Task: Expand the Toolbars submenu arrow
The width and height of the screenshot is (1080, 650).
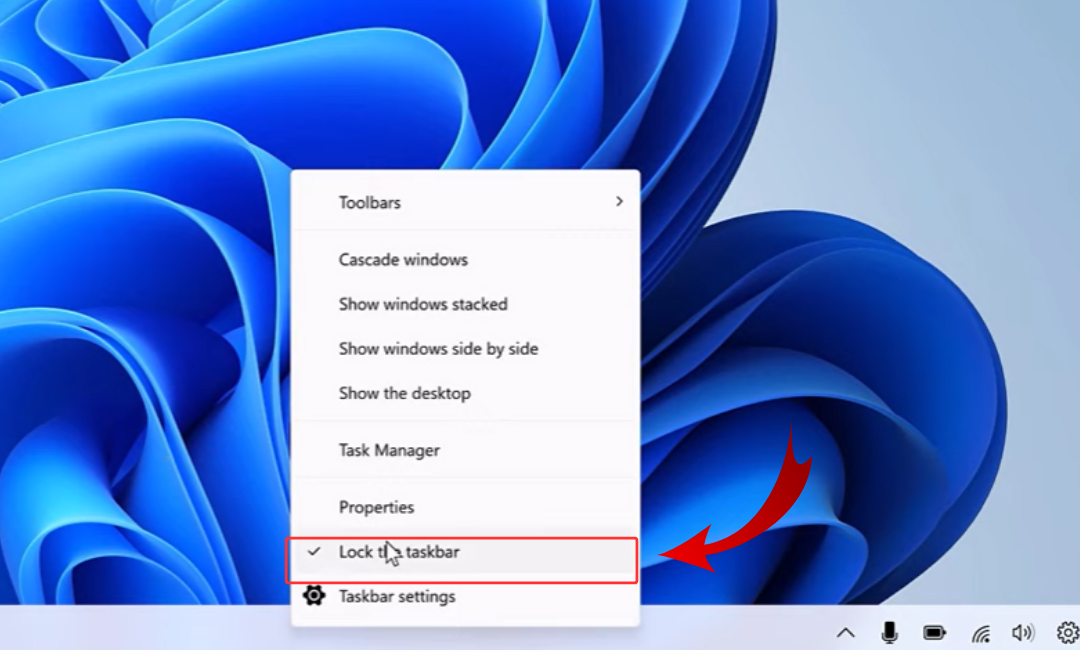Action: [x=619, y=202]
